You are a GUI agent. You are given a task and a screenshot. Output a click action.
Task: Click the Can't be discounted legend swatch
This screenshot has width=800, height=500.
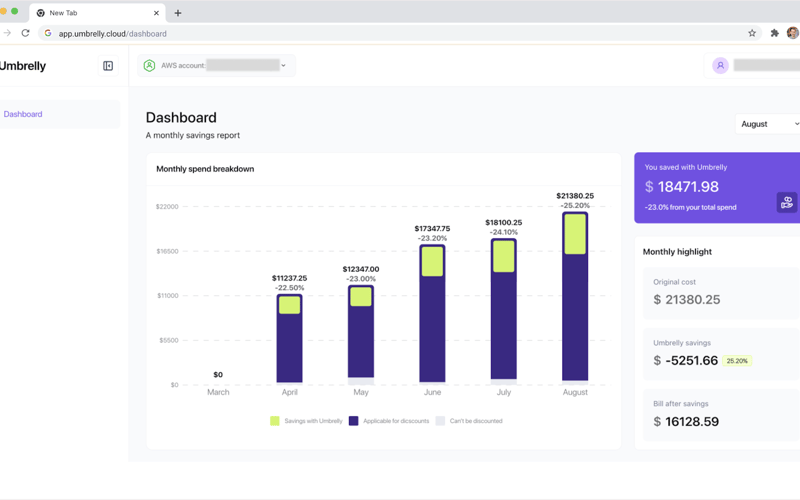440,421
